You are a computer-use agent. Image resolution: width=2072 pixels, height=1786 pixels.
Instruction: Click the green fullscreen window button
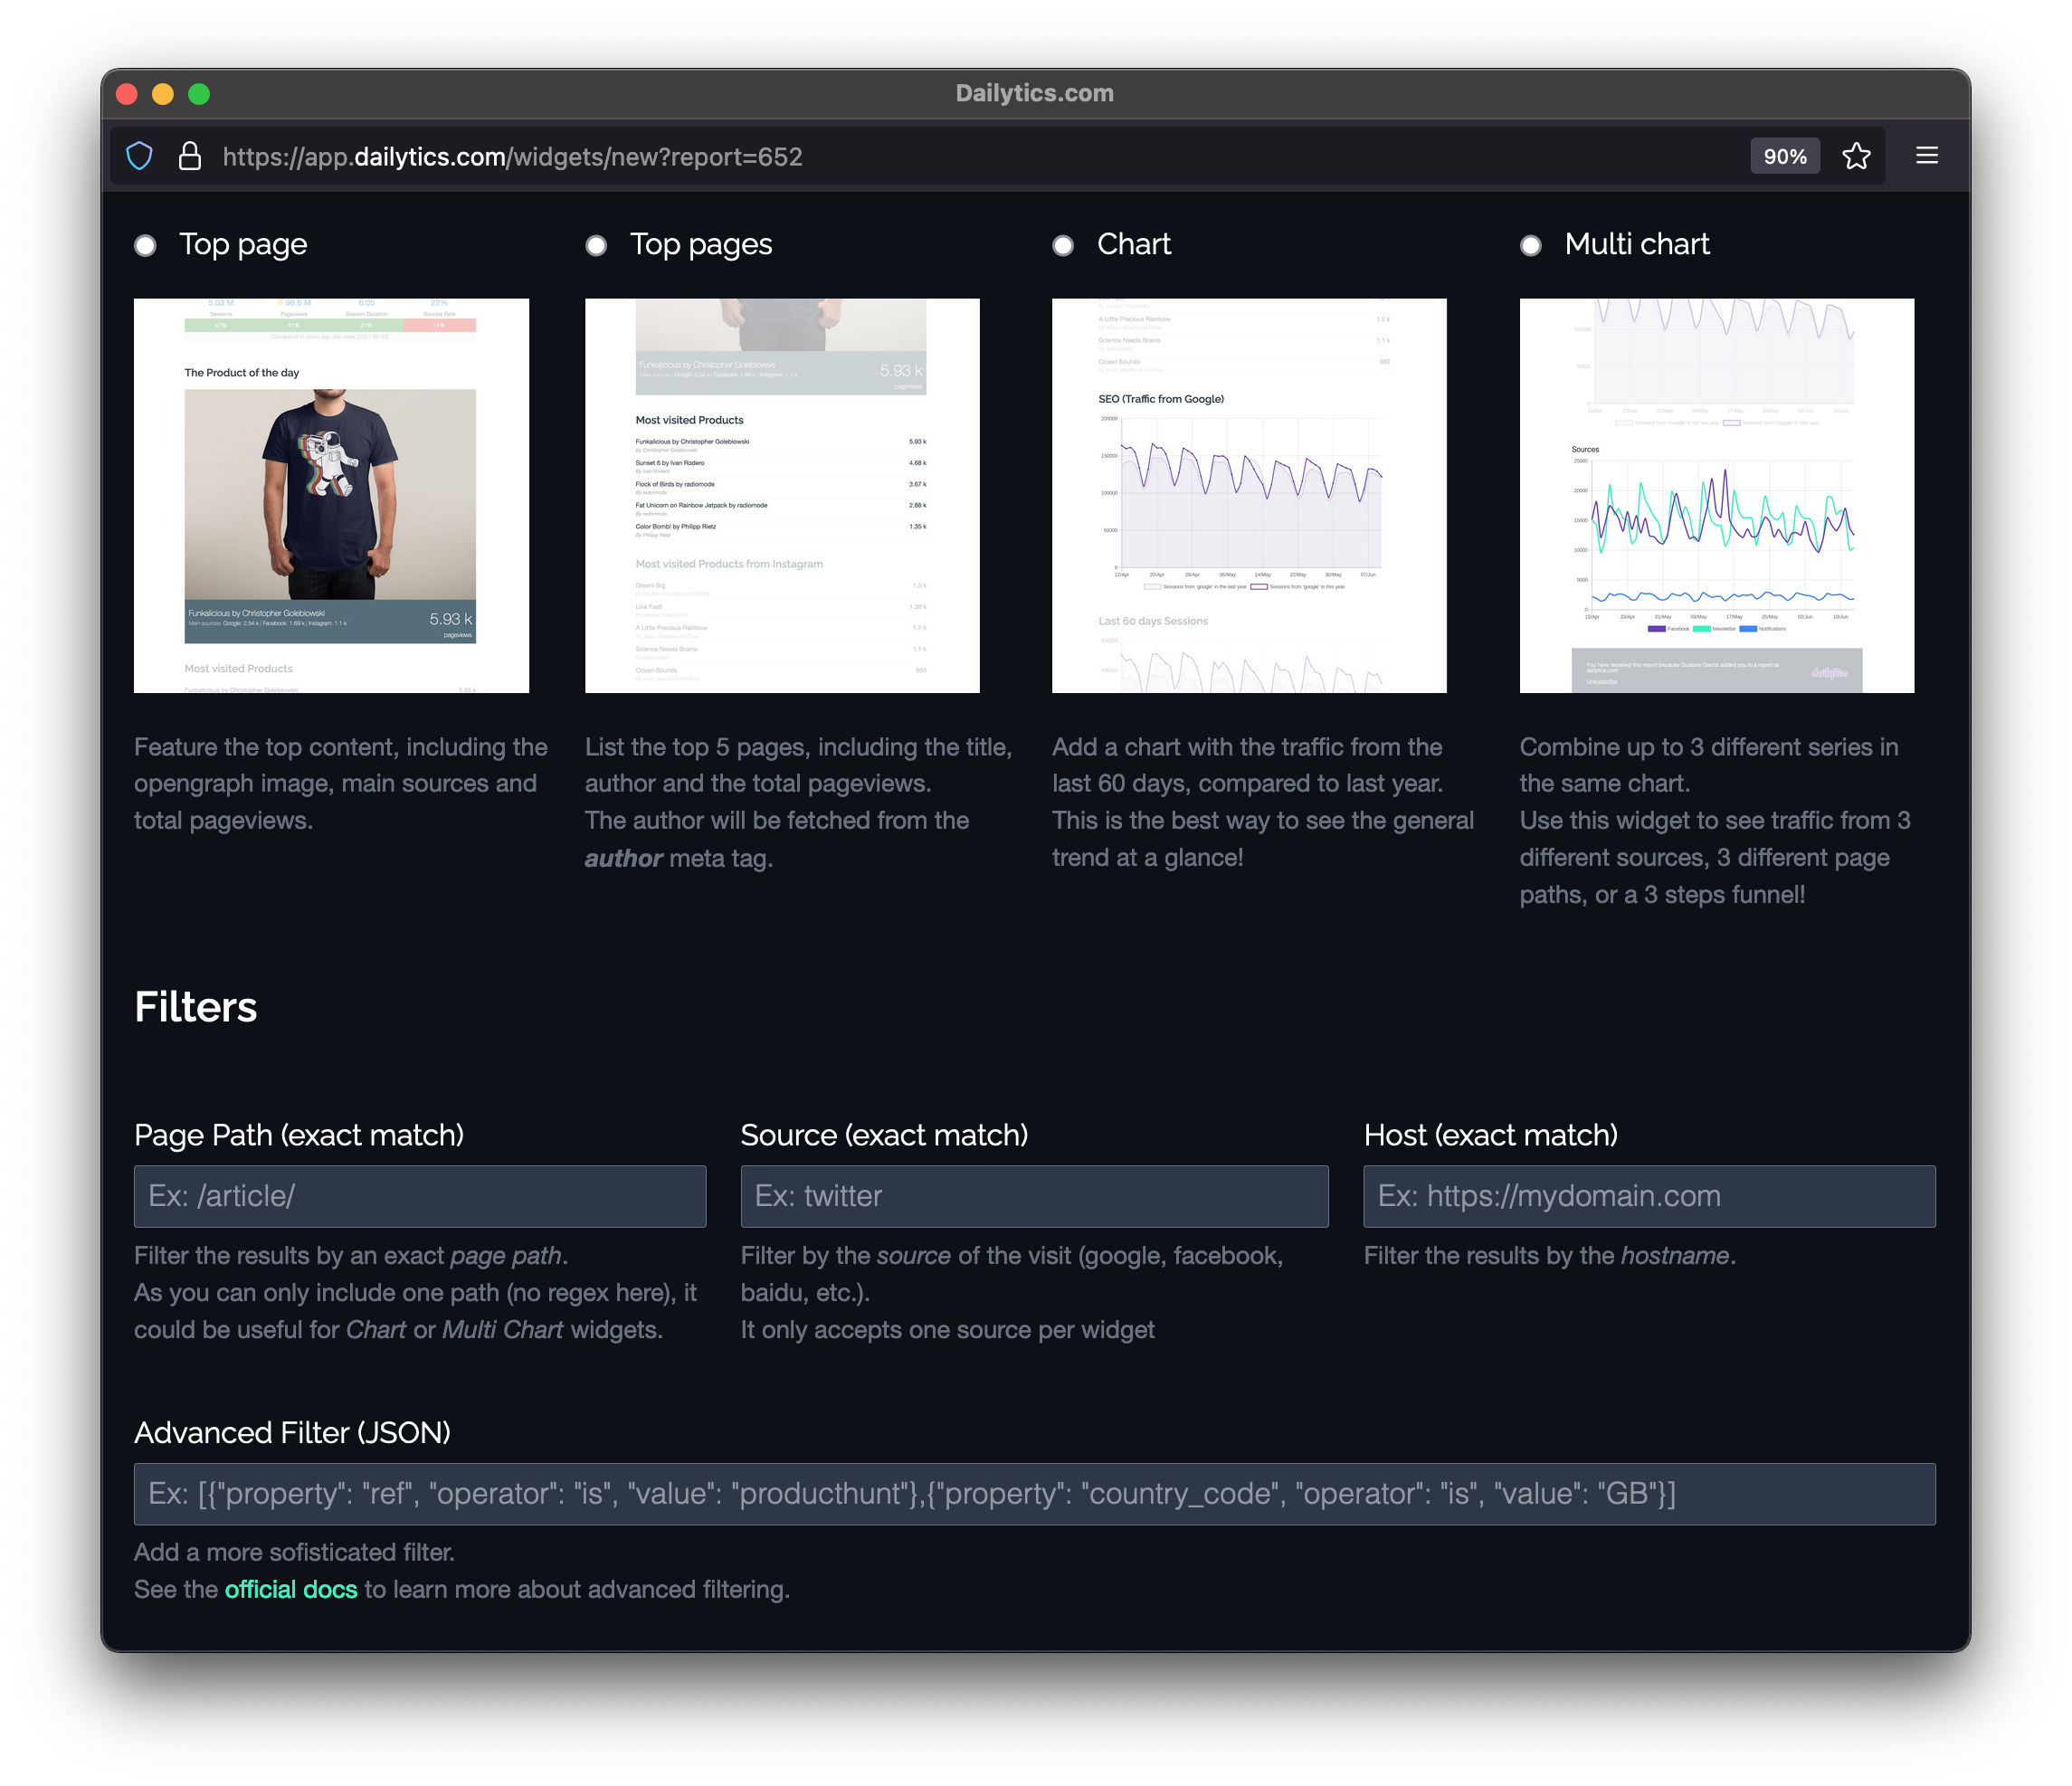point(199,94)
